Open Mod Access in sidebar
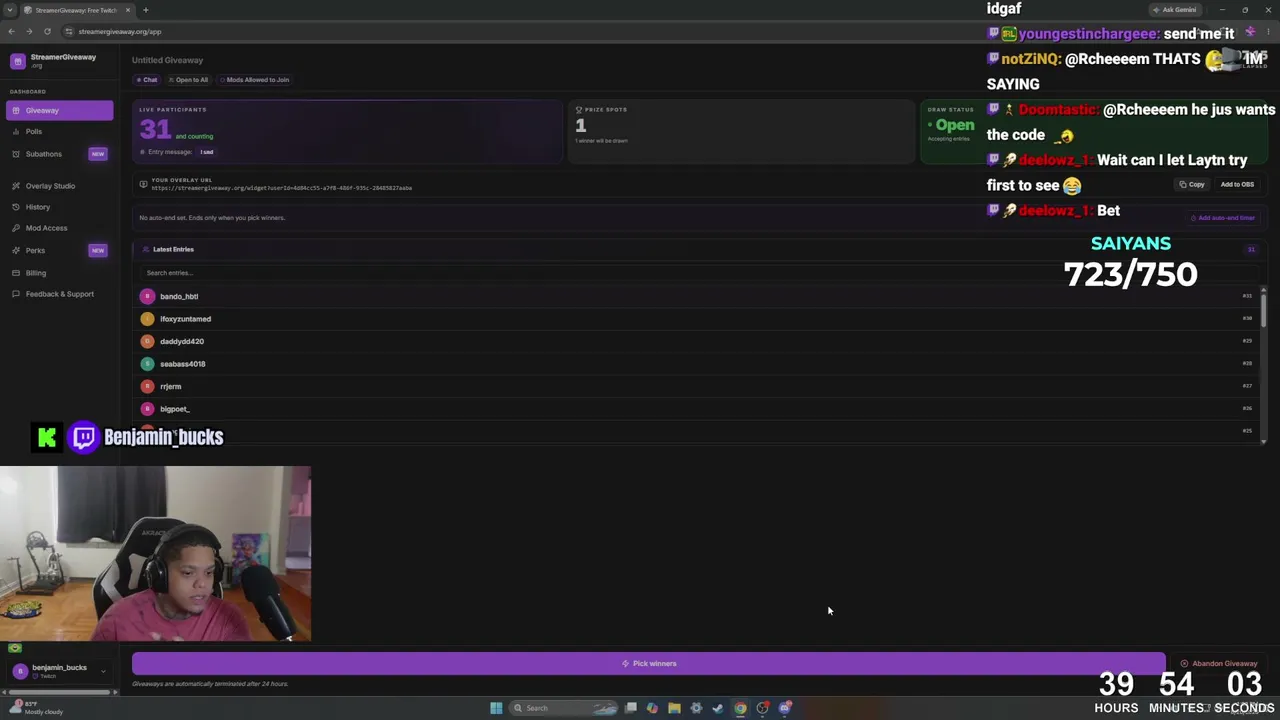 tap(61, 228)
